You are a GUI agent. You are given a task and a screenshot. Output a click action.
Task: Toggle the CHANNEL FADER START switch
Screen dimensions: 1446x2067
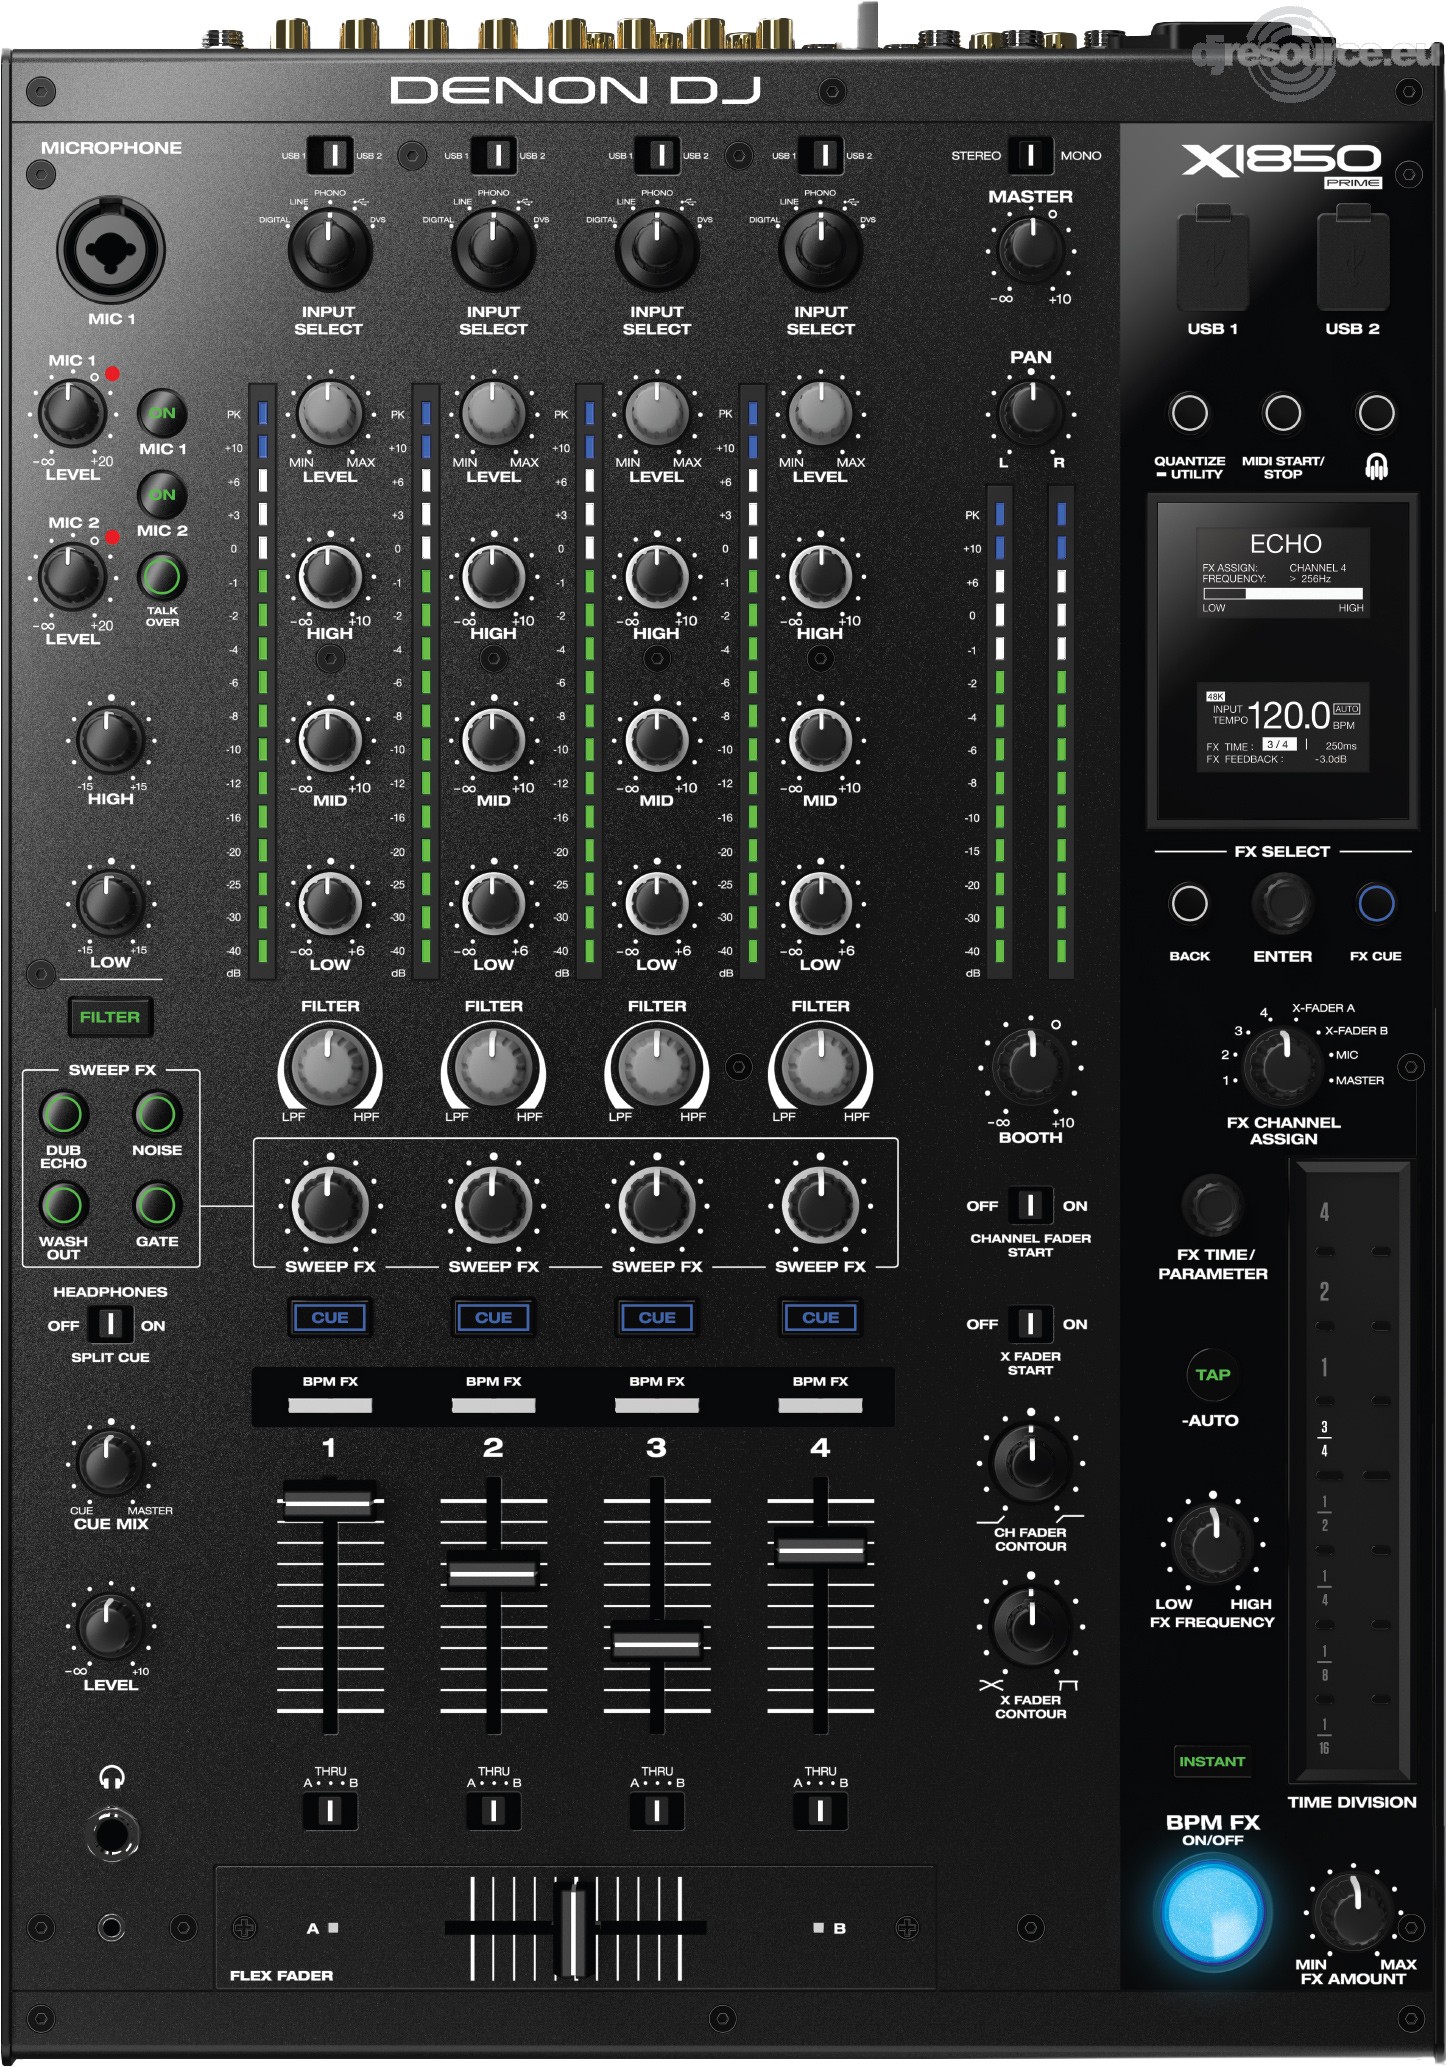point(1030,1206)
